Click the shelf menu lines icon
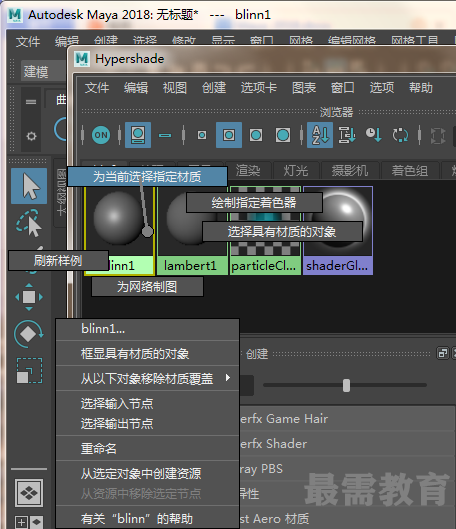Screen dimensions: 456x529 pos(31,102)
